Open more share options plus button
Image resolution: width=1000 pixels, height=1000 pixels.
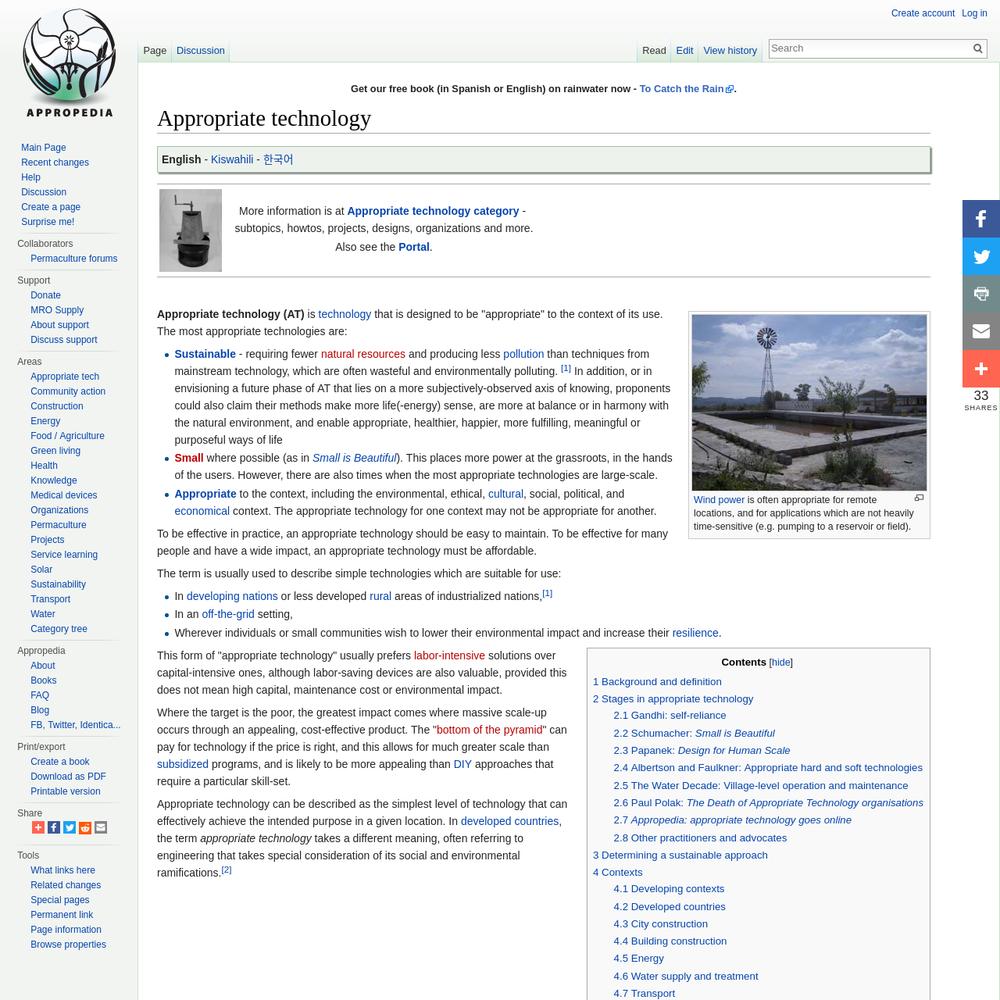coord(981,369)
